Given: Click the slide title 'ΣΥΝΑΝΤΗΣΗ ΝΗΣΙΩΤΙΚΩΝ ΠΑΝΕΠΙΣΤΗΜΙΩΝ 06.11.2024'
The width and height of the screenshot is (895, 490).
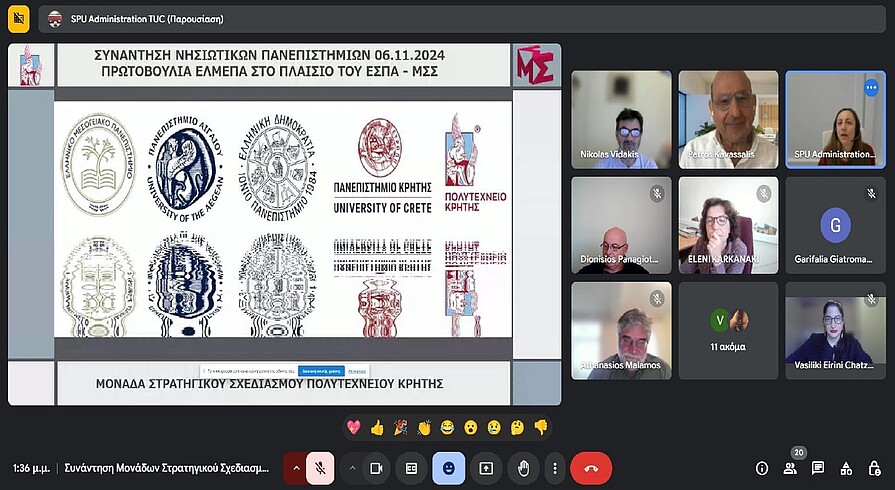Looking at the screenshot, I should (x=269, y=55).
